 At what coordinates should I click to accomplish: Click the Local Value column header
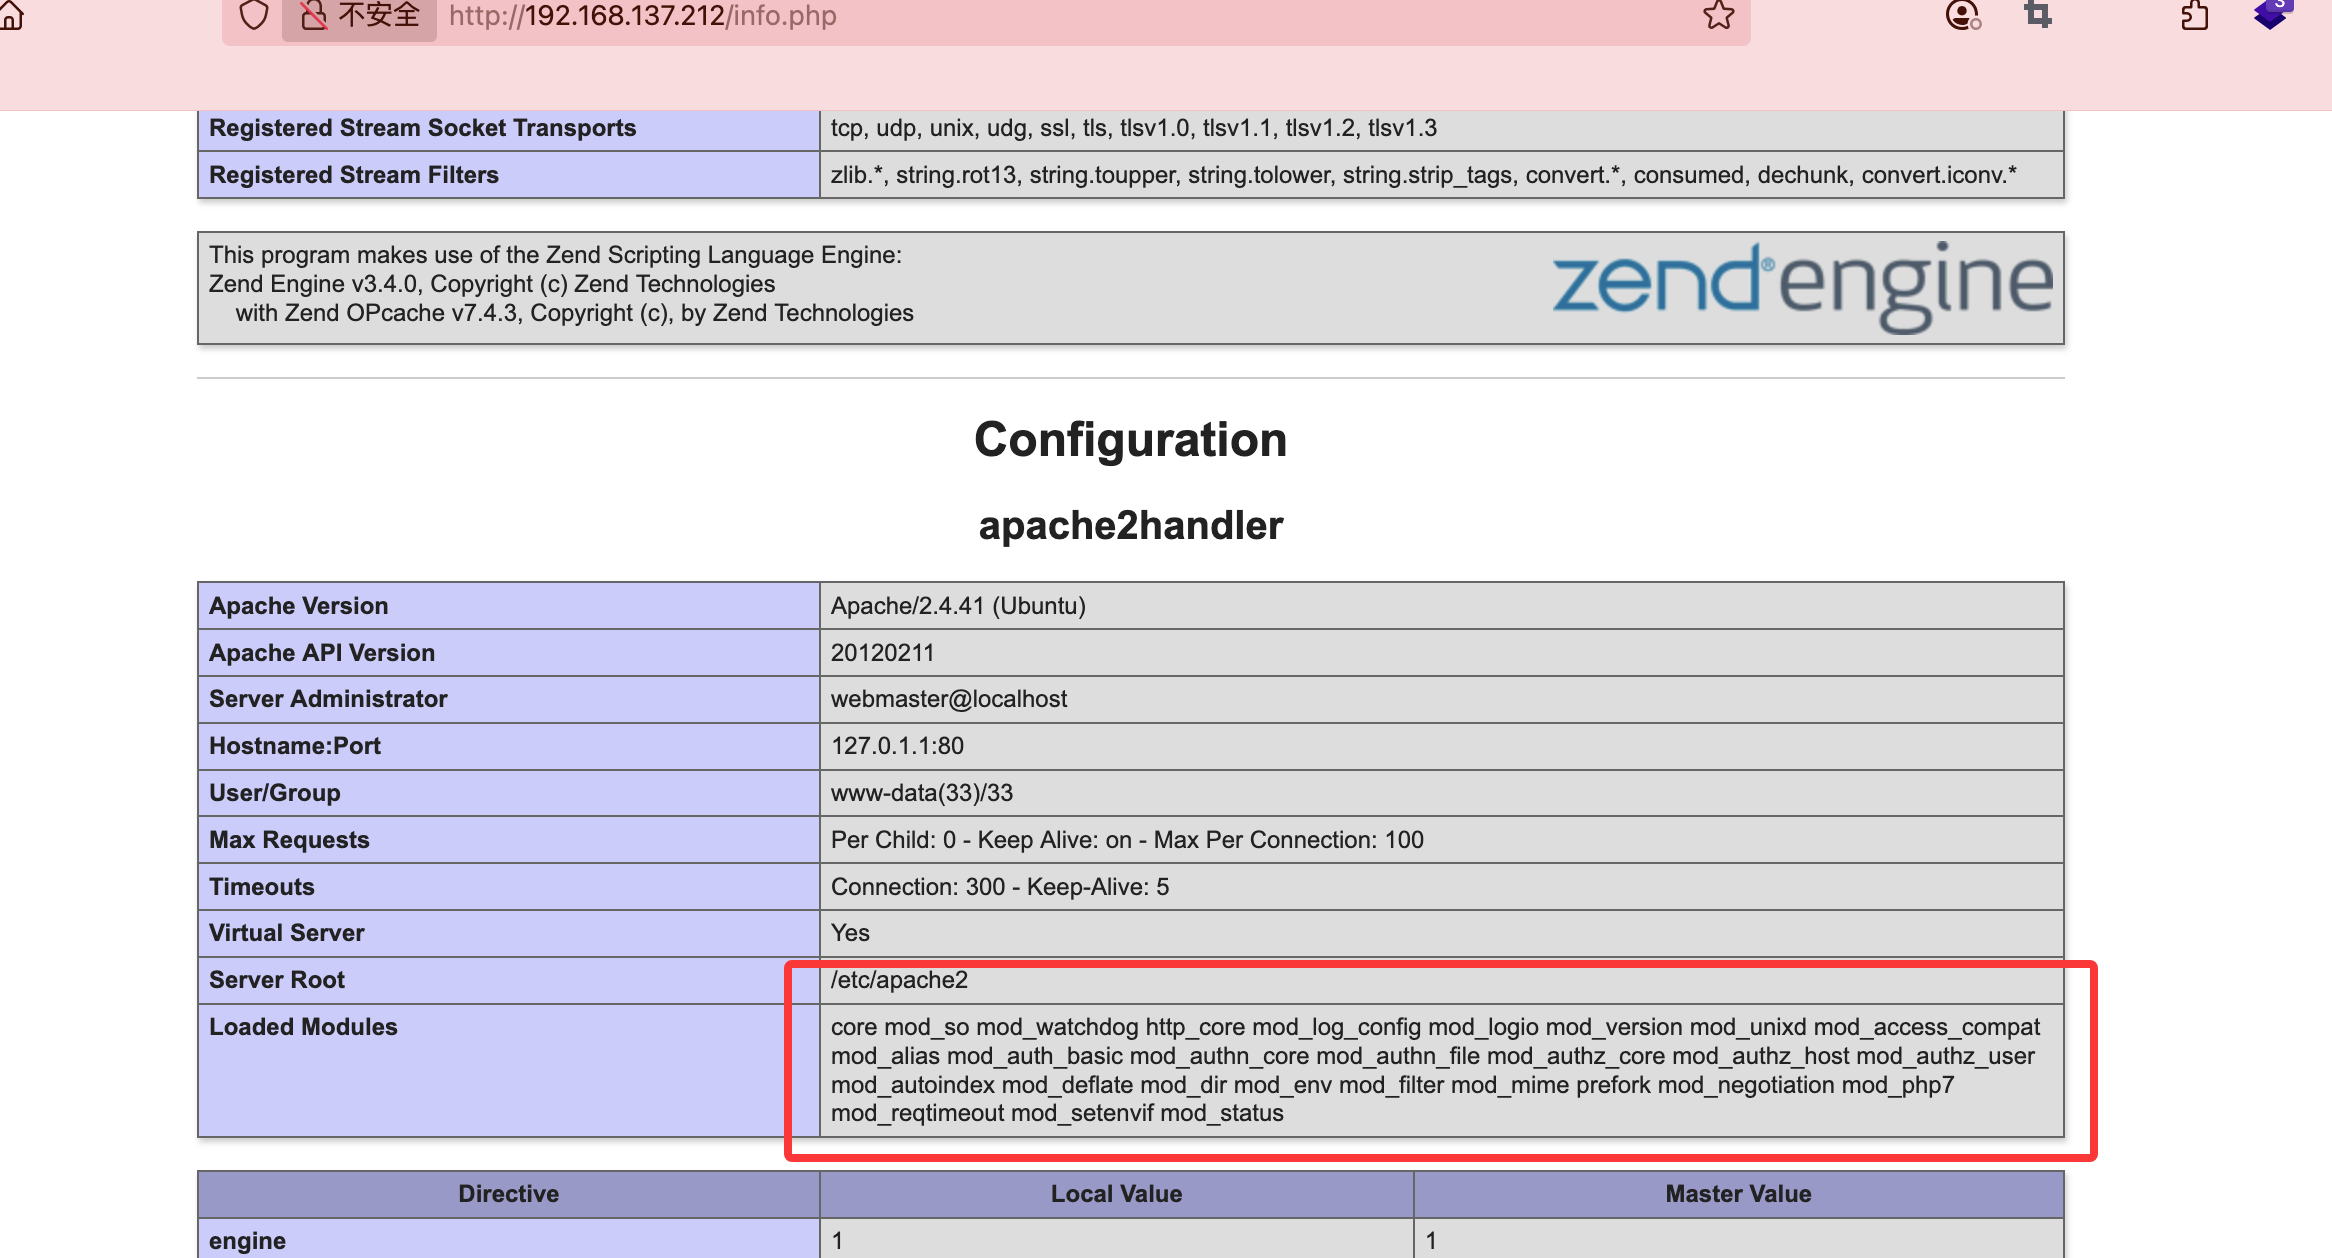click(x=1117, y=1194)
